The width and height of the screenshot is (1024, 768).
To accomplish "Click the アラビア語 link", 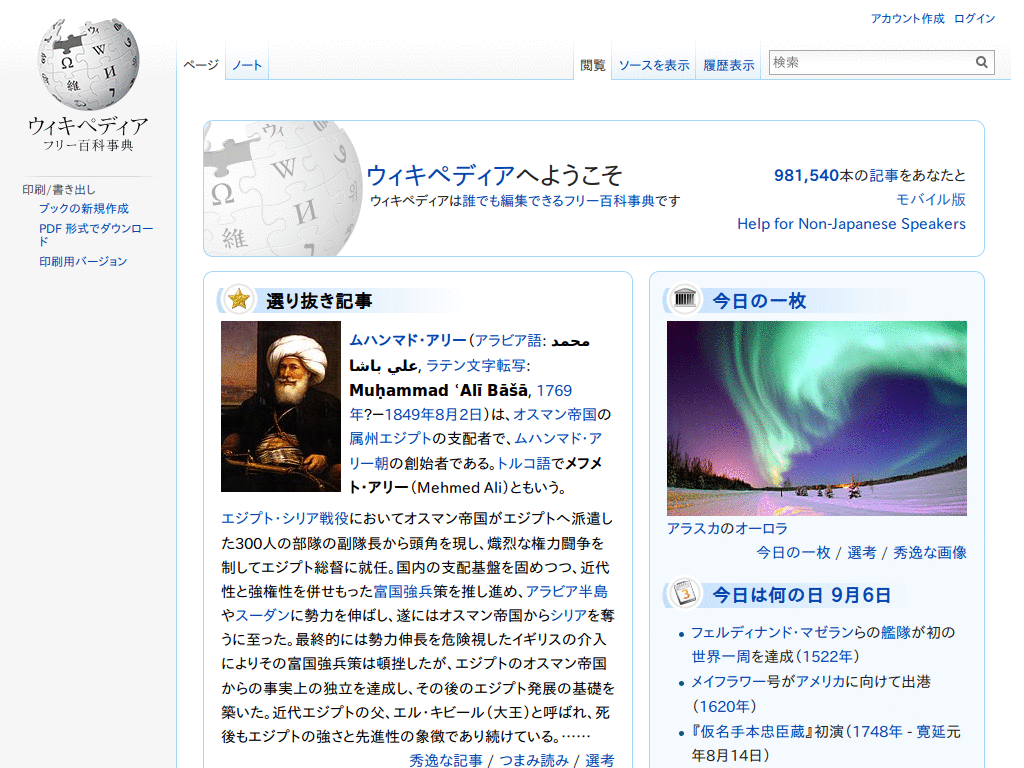I will click(507, 340).
